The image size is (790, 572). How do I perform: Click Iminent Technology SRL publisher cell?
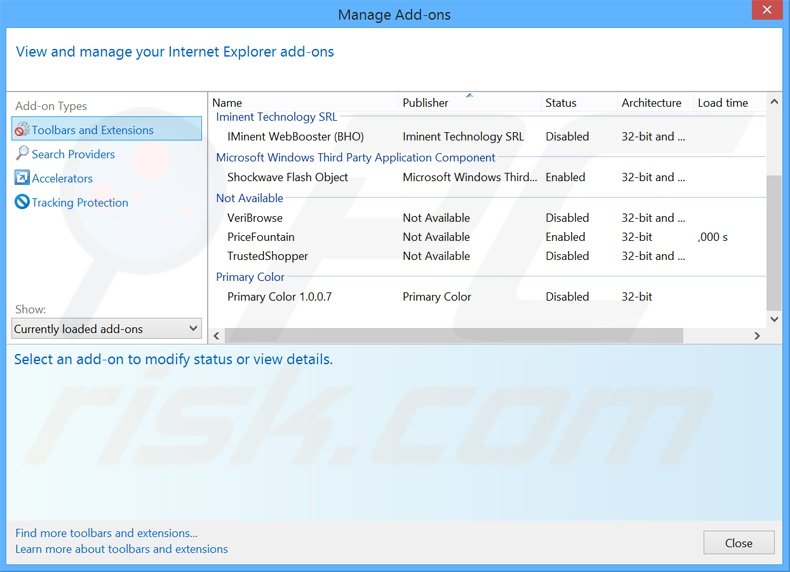pyautogui.click(x=463, y=137)
